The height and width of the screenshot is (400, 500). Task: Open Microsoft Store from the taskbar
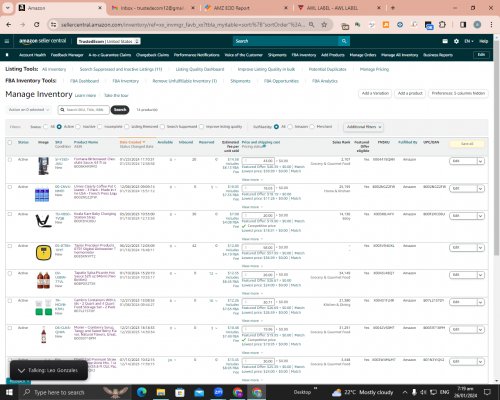coord(180,392)
